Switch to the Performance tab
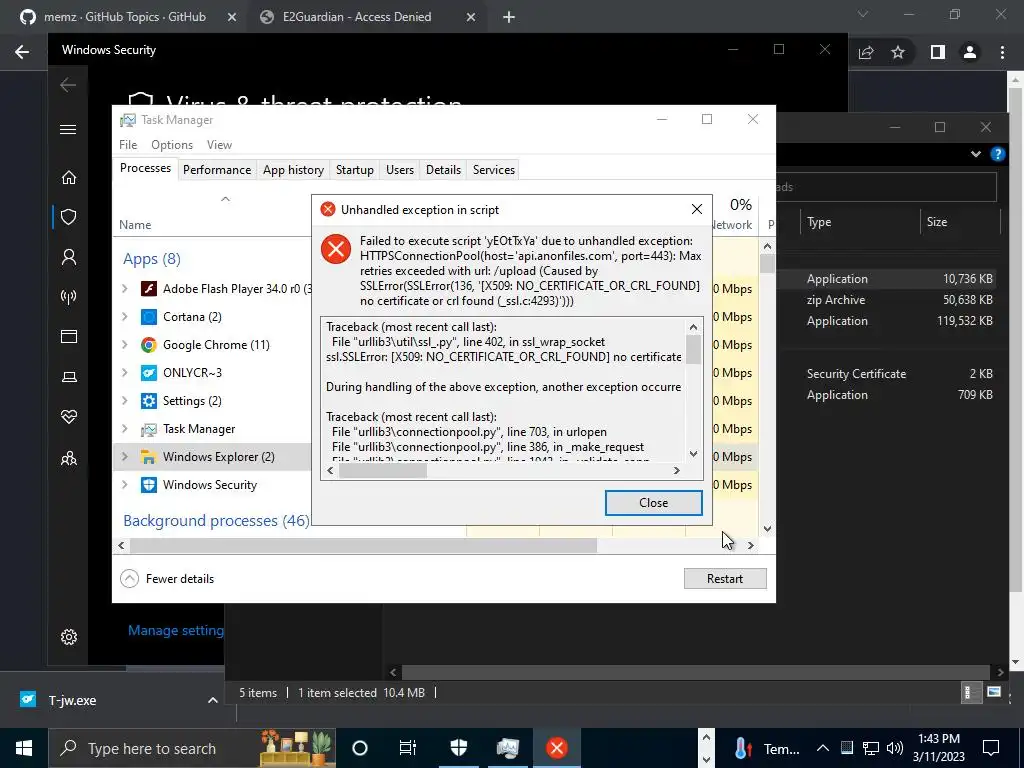1024x768 pixels. pos(217,170)
